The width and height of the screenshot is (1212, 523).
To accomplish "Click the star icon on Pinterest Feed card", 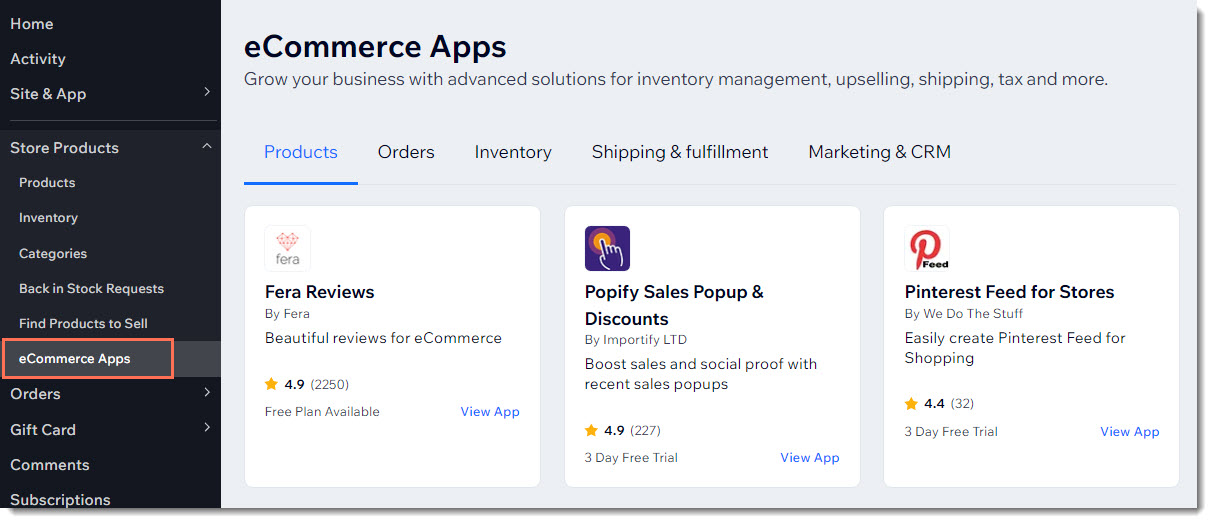I will click(x=911, y=404).
